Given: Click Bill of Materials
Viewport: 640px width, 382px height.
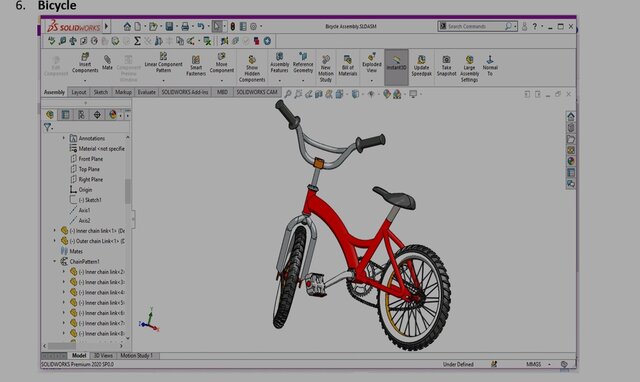Looking at the screenshot, I should [348, 66].
